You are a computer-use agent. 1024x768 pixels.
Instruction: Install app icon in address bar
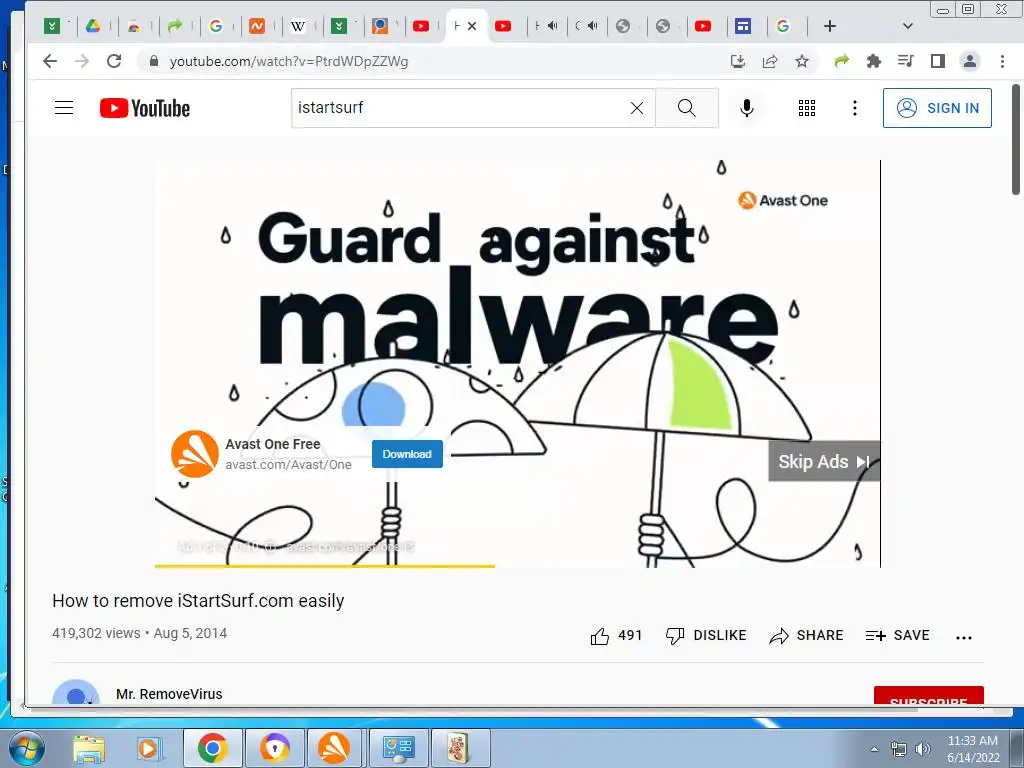738,61
